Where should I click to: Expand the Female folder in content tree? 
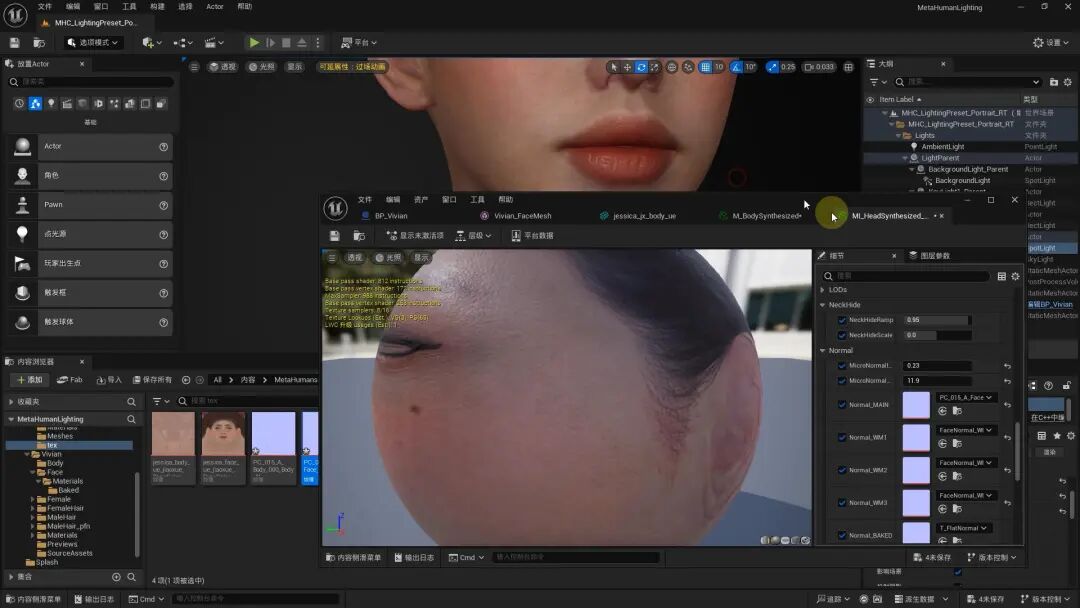(33, 499)
